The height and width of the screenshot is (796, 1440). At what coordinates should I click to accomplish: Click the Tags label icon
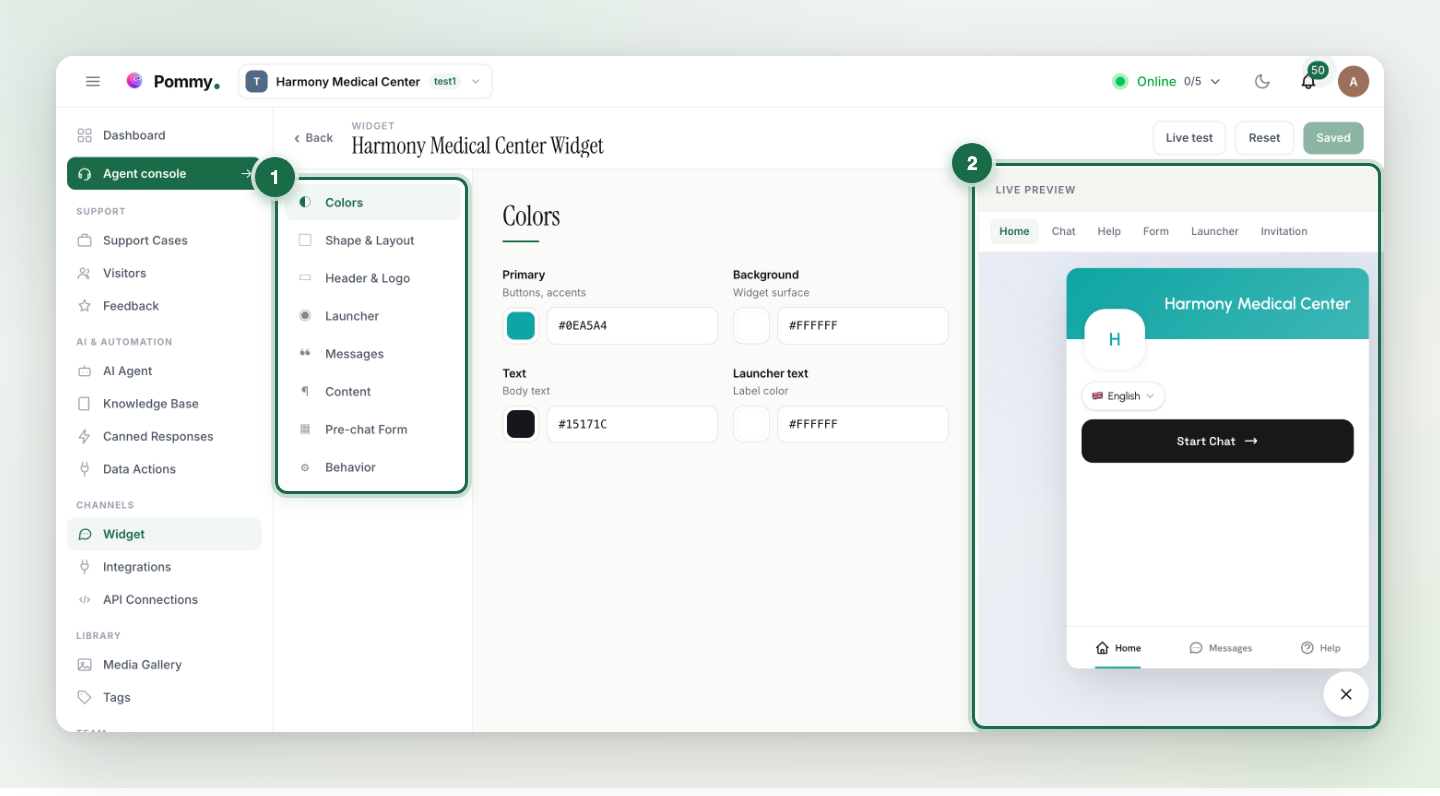pos(84,698)
